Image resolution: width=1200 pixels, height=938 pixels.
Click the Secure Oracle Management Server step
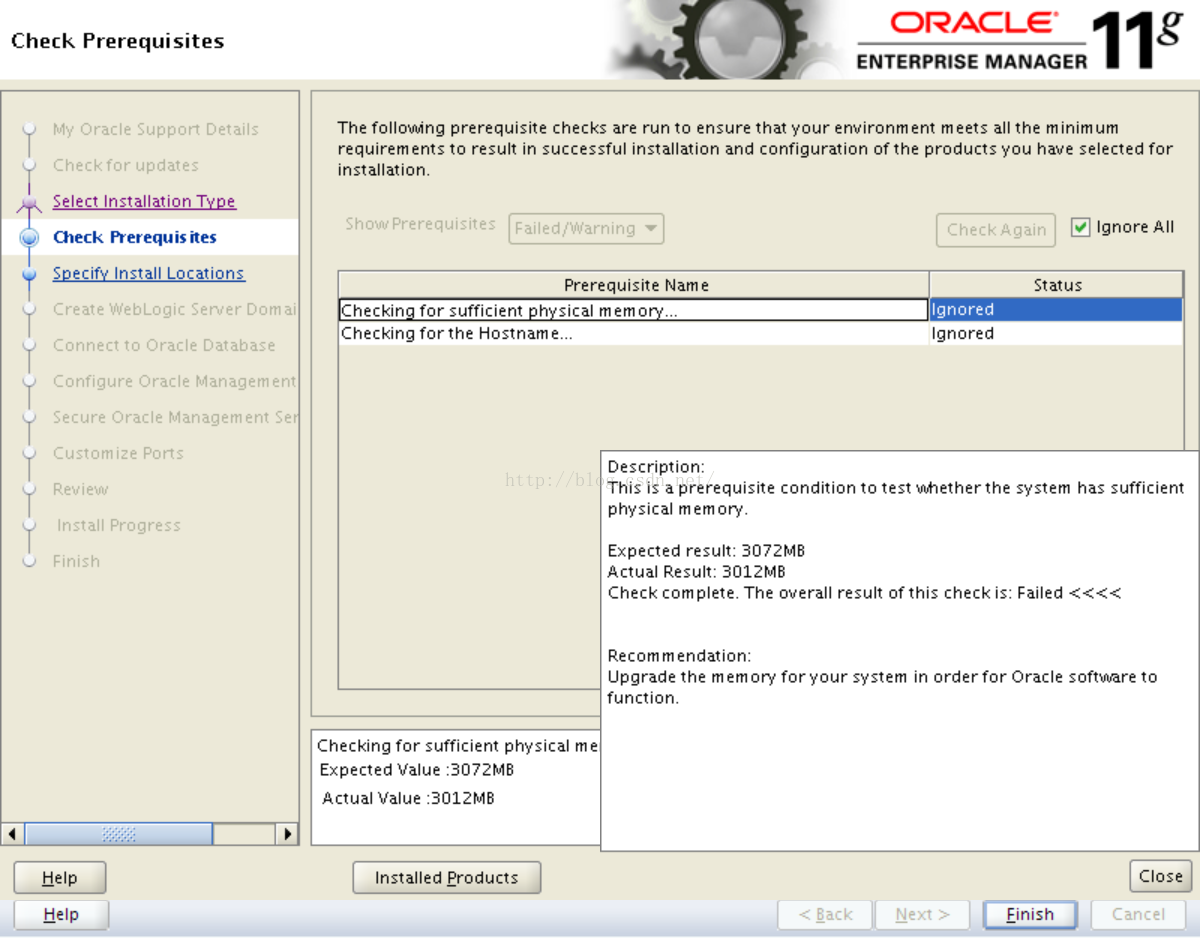[174, 417]
